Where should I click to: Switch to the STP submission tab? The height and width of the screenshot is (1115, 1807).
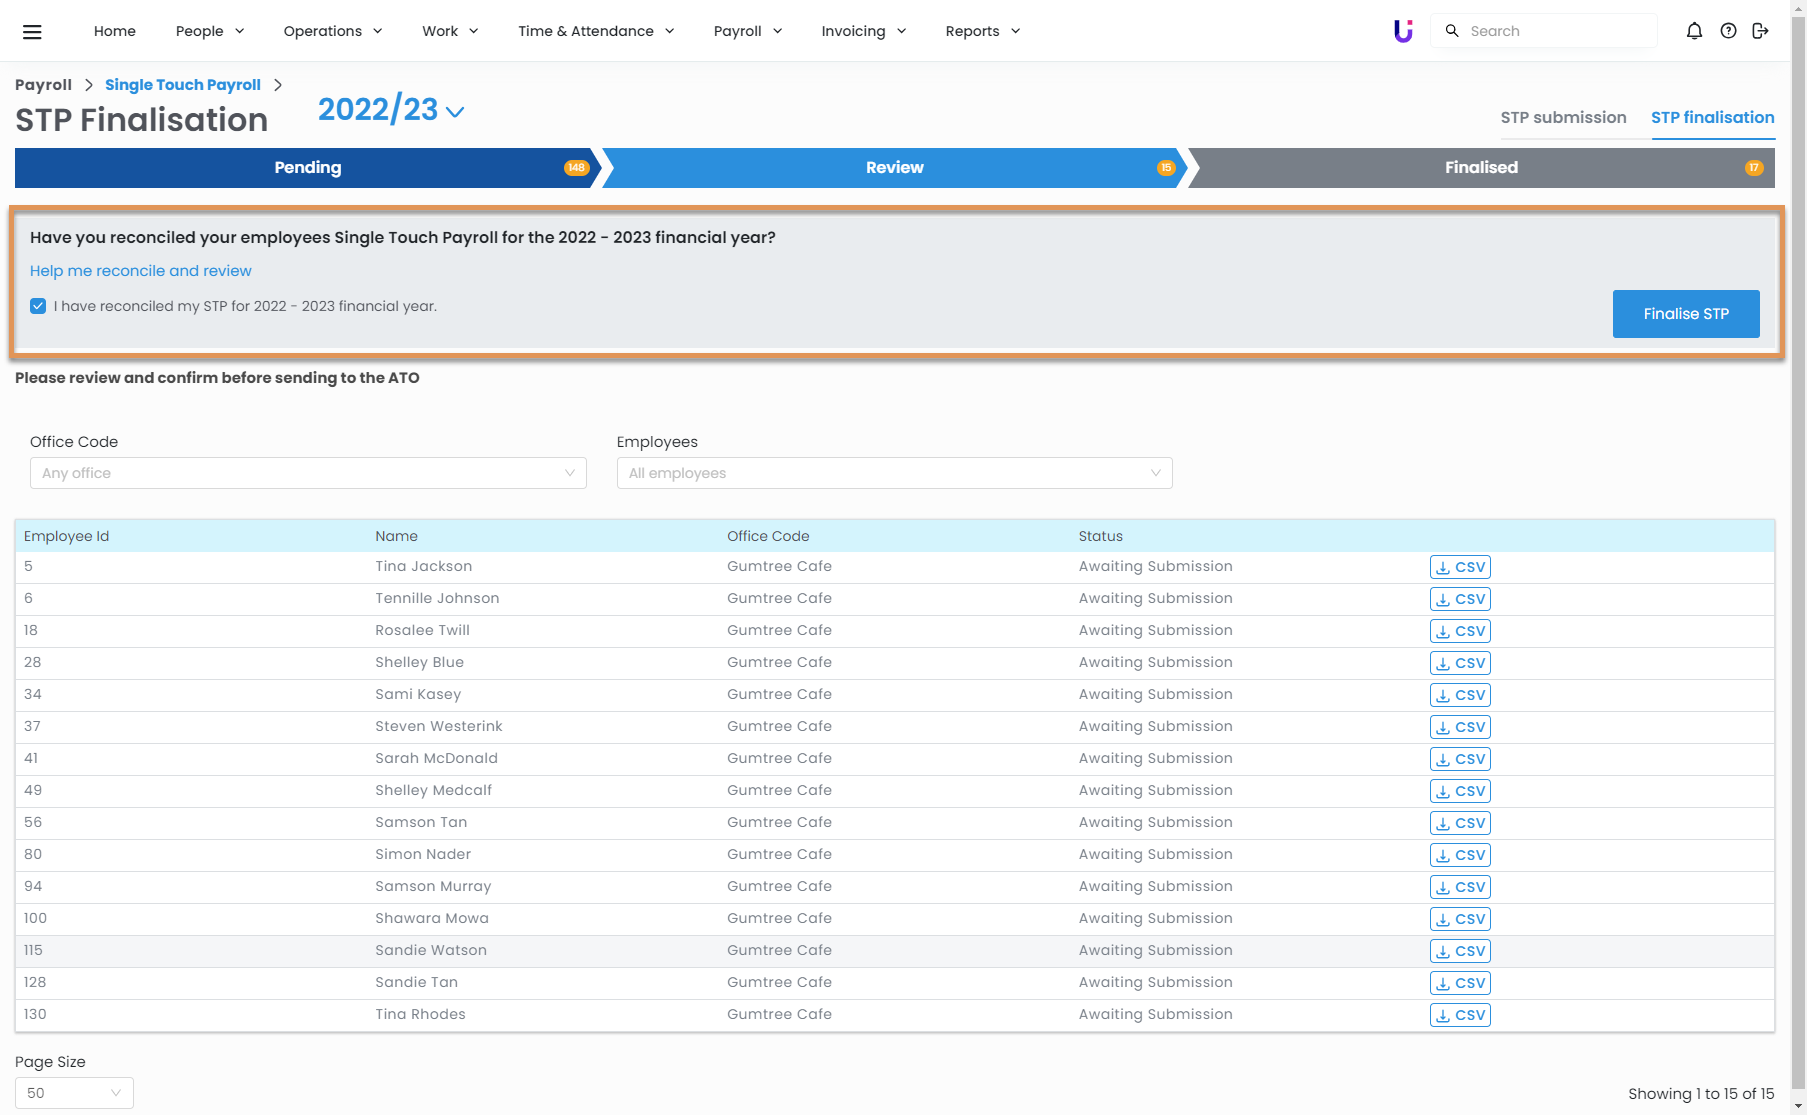1563,117
